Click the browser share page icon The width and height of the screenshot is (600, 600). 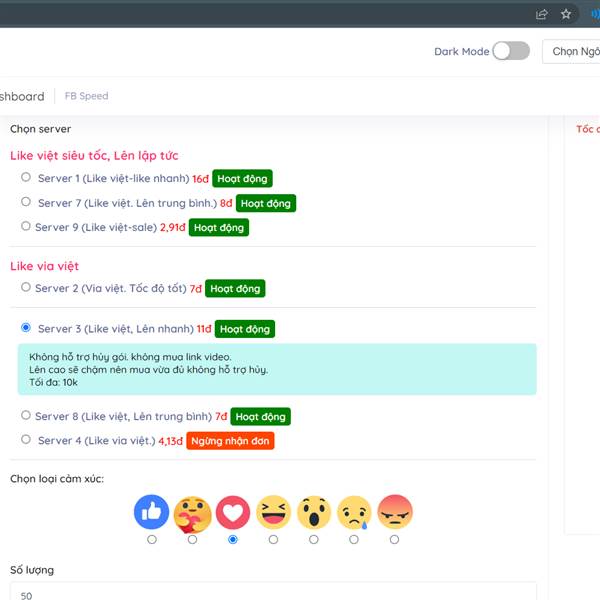[x=541, y=15]
